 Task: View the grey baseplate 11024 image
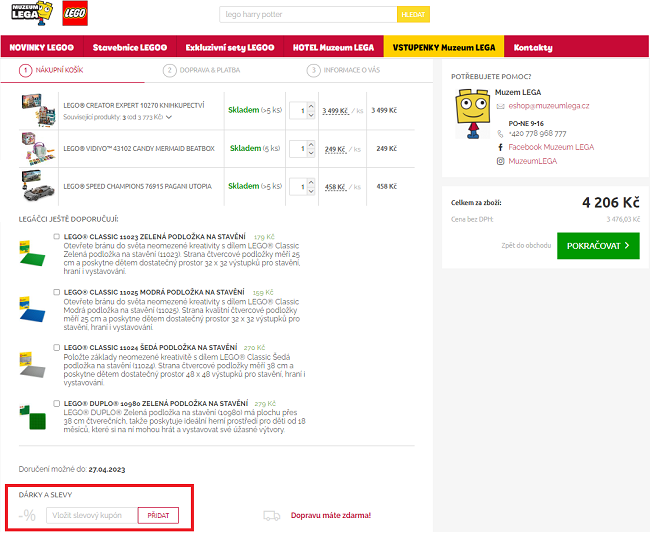[x=32, y=365]
